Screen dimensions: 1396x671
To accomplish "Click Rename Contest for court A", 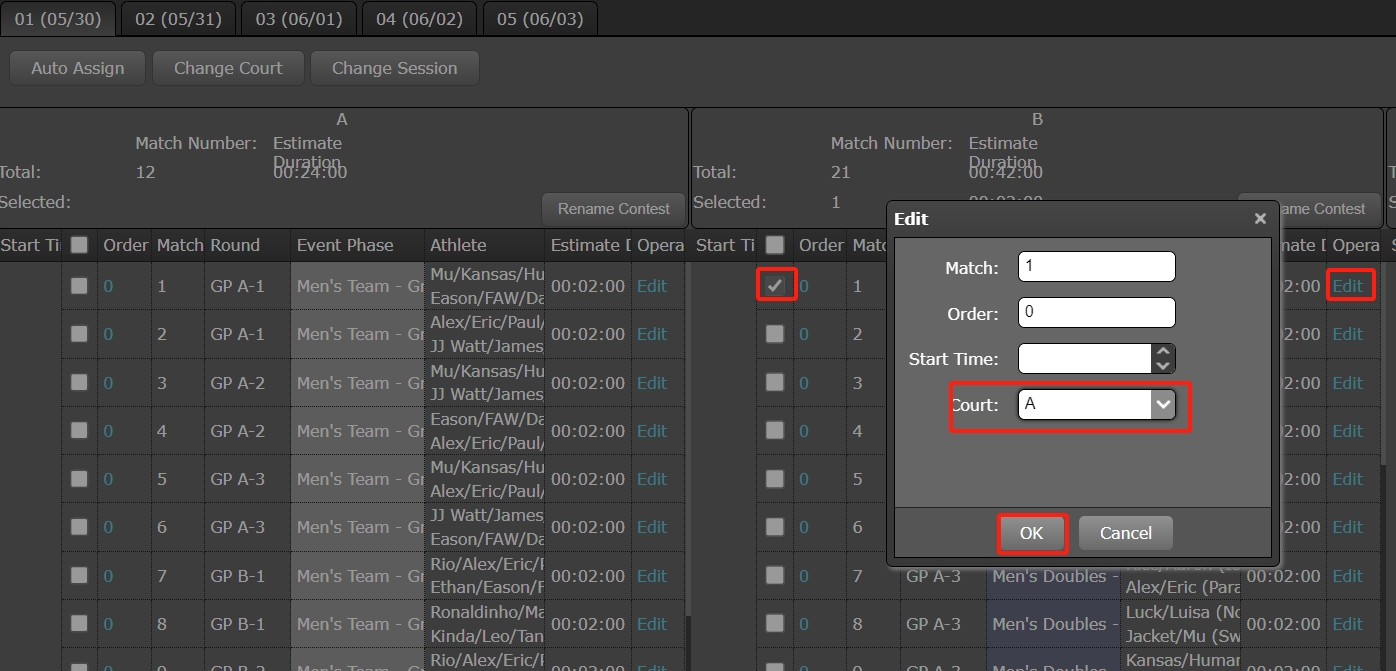I will 613,208.
